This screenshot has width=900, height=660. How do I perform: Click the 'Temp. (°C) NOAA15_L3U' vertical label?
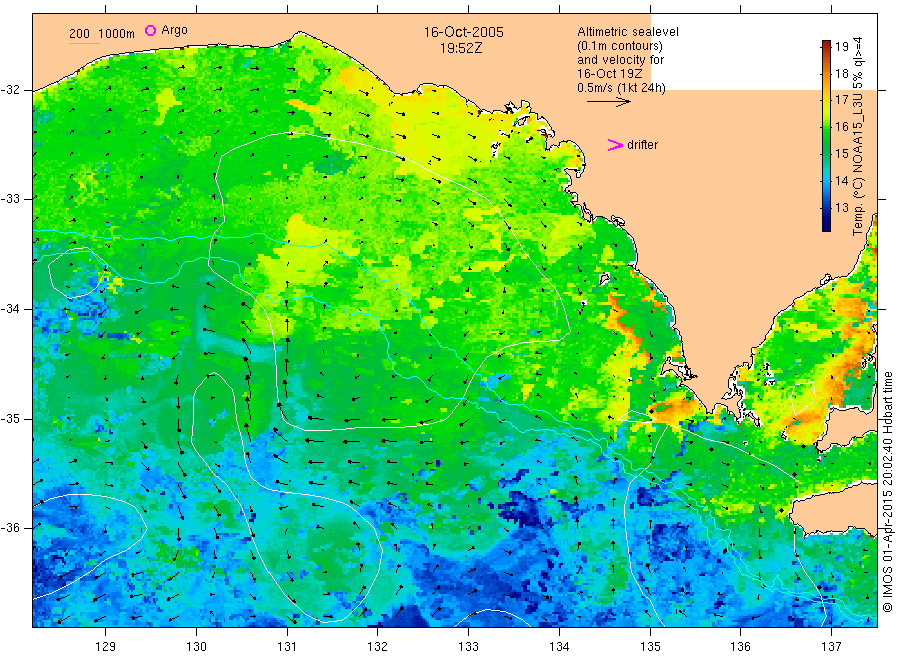coord(858,164)
